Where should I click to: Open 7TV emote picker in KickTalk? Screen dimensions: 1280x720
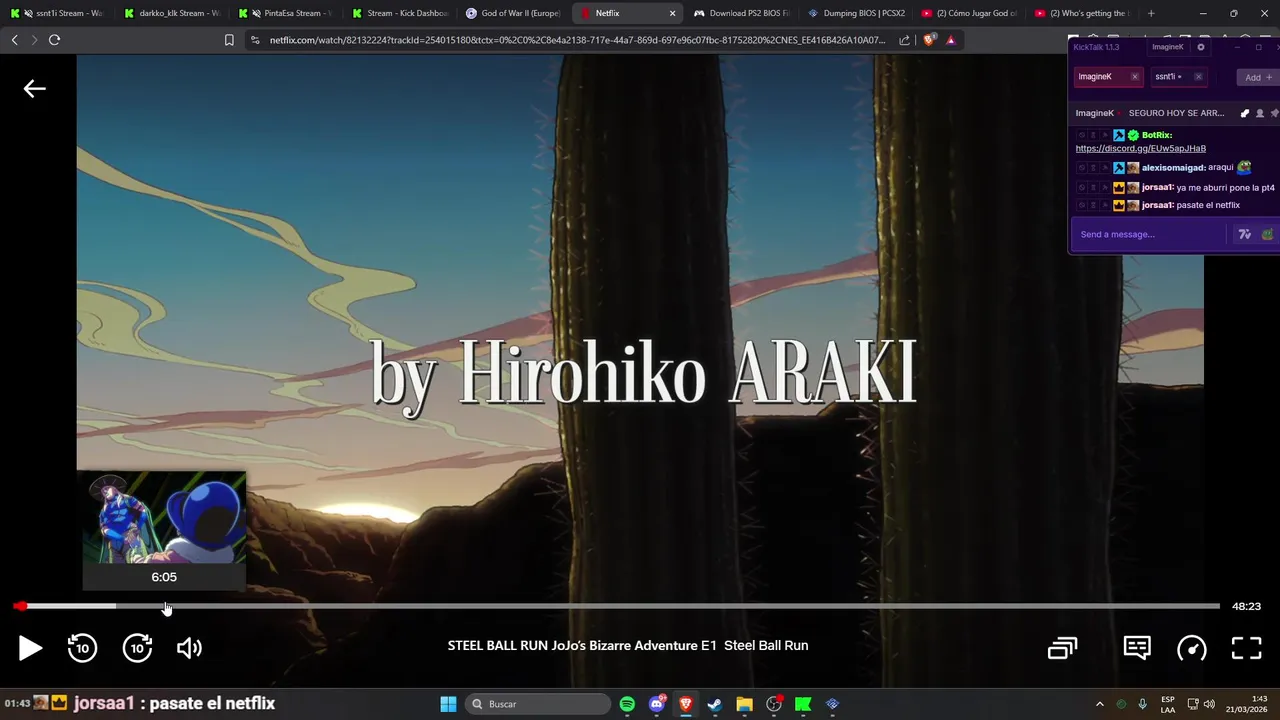tap(1244, 234)
